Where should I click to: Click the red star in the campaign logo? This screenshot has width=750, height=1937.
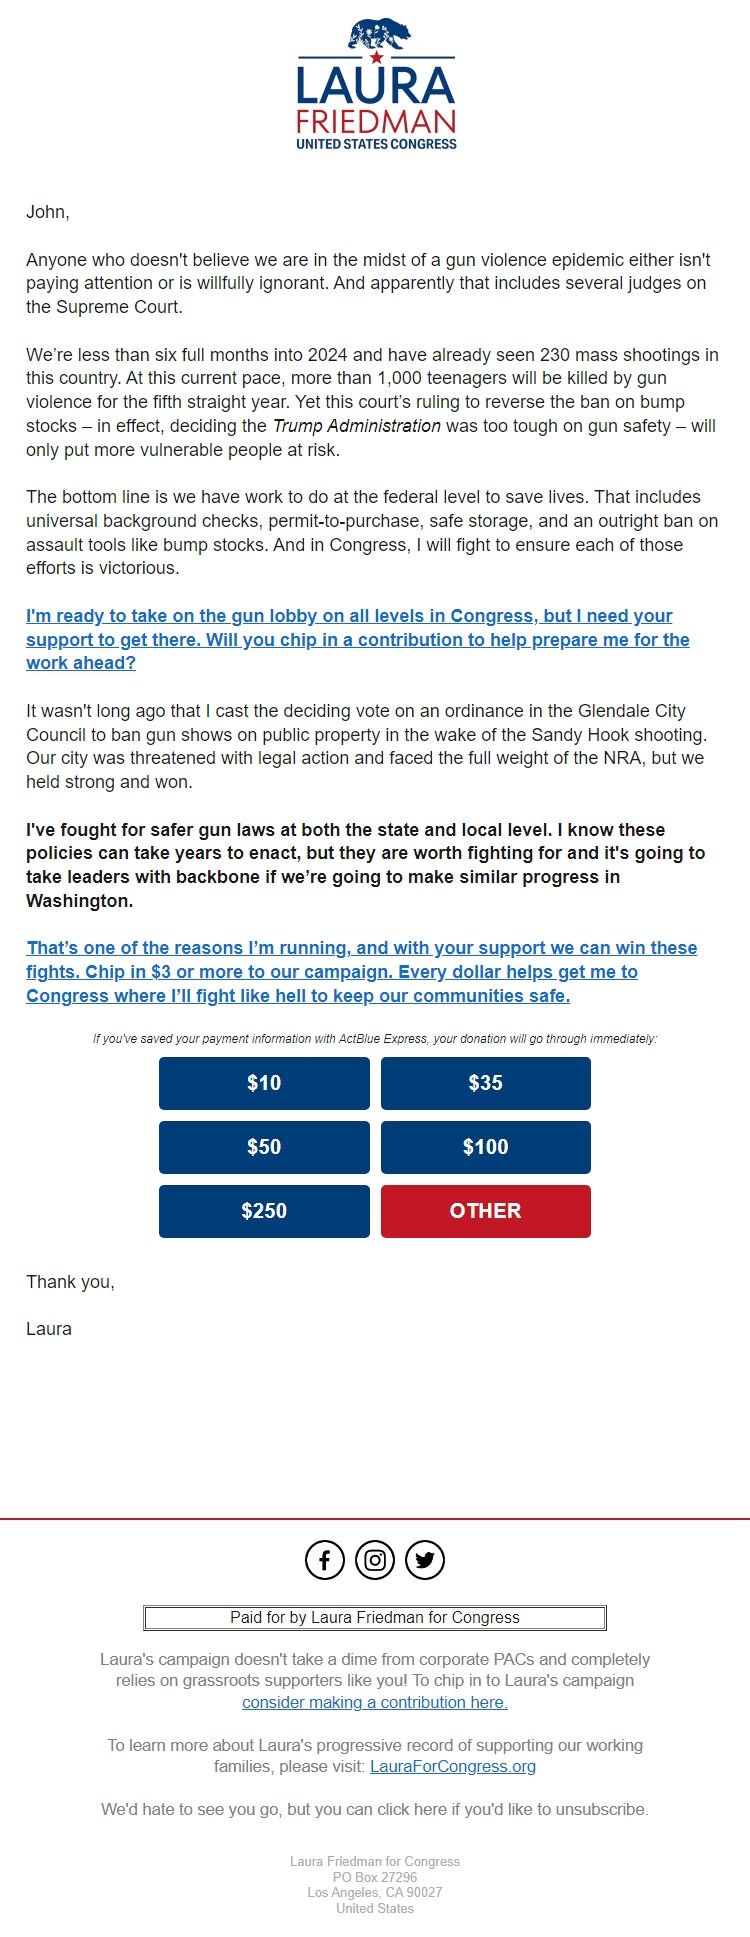[x=374, y=58]
